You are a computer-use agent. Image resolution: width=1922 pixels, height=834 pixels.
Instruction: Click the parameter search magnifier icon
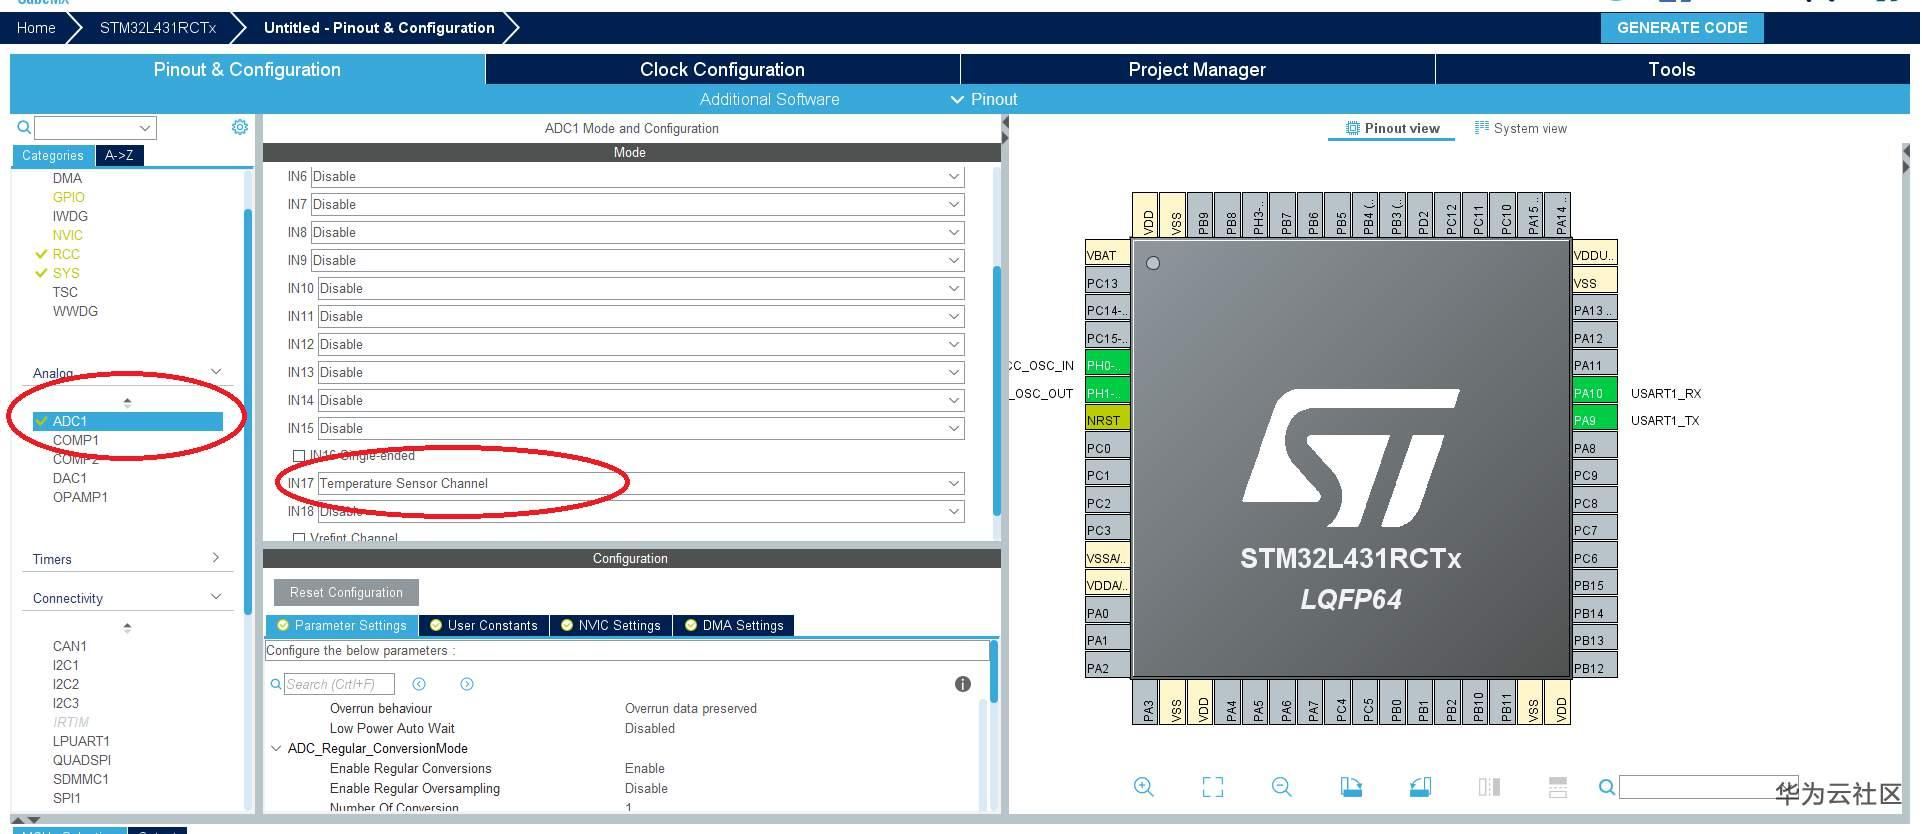[x=276, y=684]
